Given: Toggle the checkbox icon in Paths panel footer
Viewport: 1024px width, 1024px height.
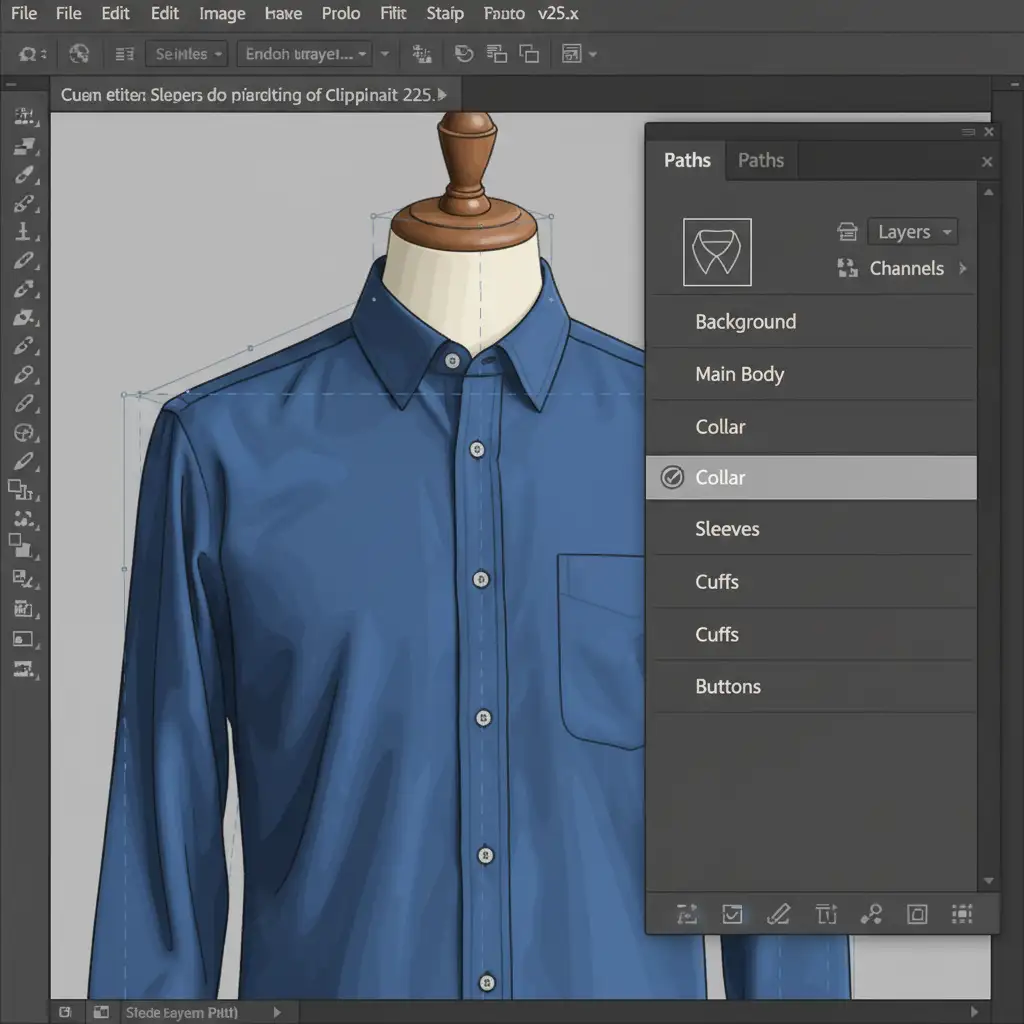Looking at the screenshot, I should point(732,913).
